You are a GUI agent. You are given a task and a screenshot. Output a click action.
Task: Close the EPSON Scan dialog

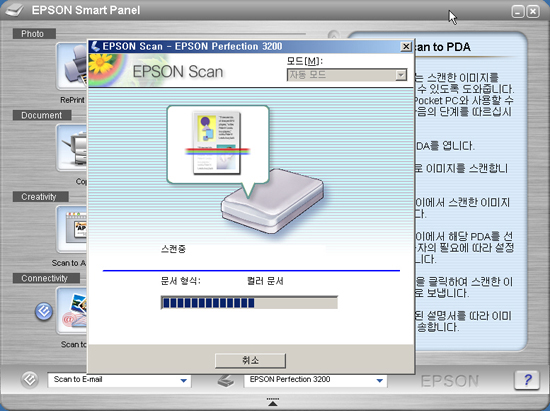(405, 46)
